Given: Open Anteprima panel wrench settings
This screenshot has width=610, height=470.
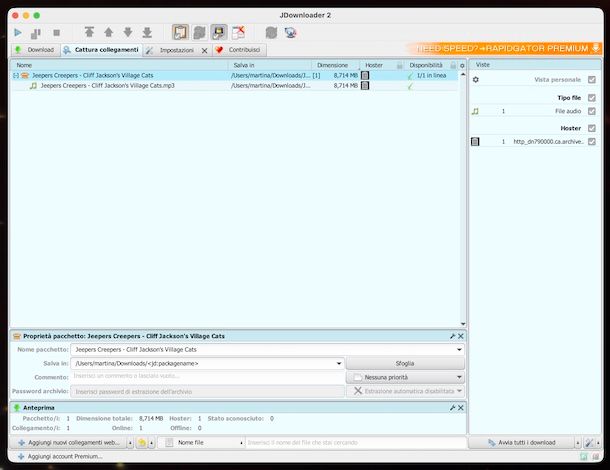Looking at the screenshot, I should tap(452, 408).
